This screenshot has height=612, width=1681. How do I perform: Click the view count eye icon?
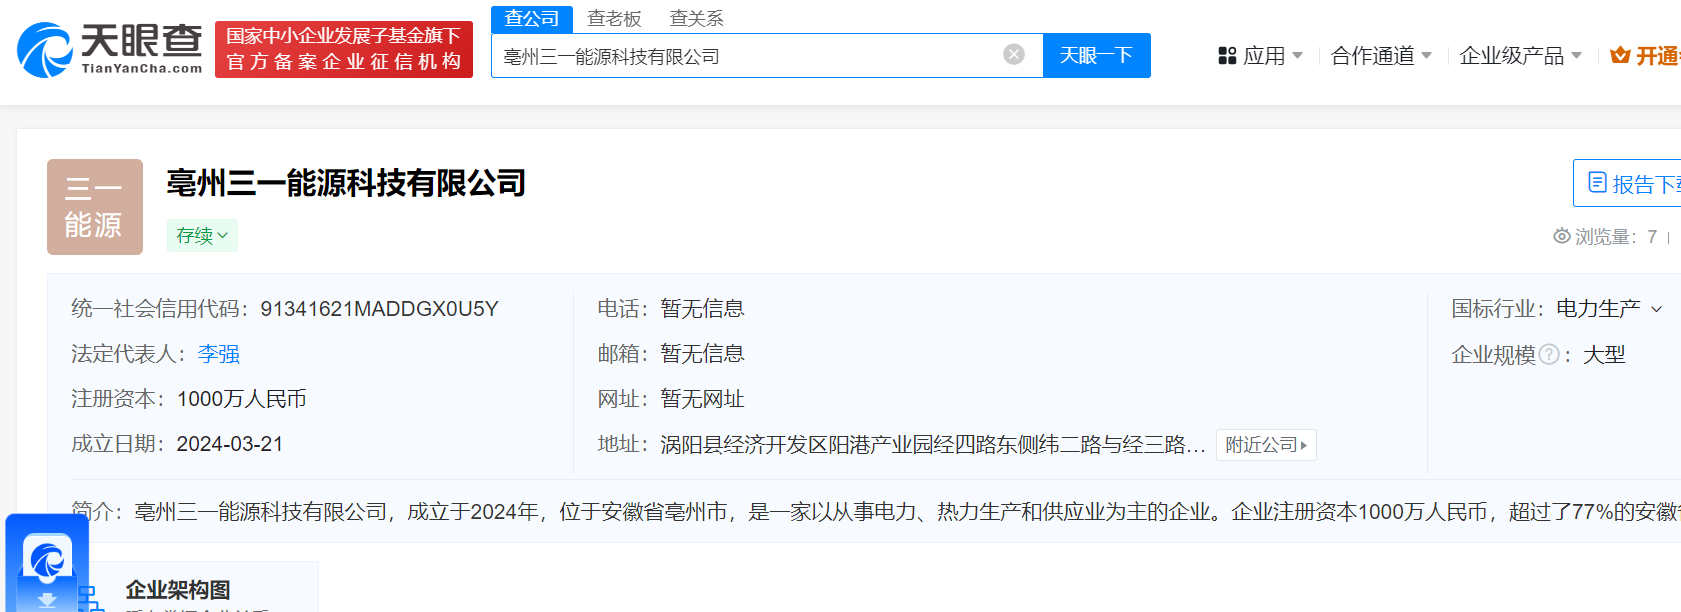[1561, 236]
